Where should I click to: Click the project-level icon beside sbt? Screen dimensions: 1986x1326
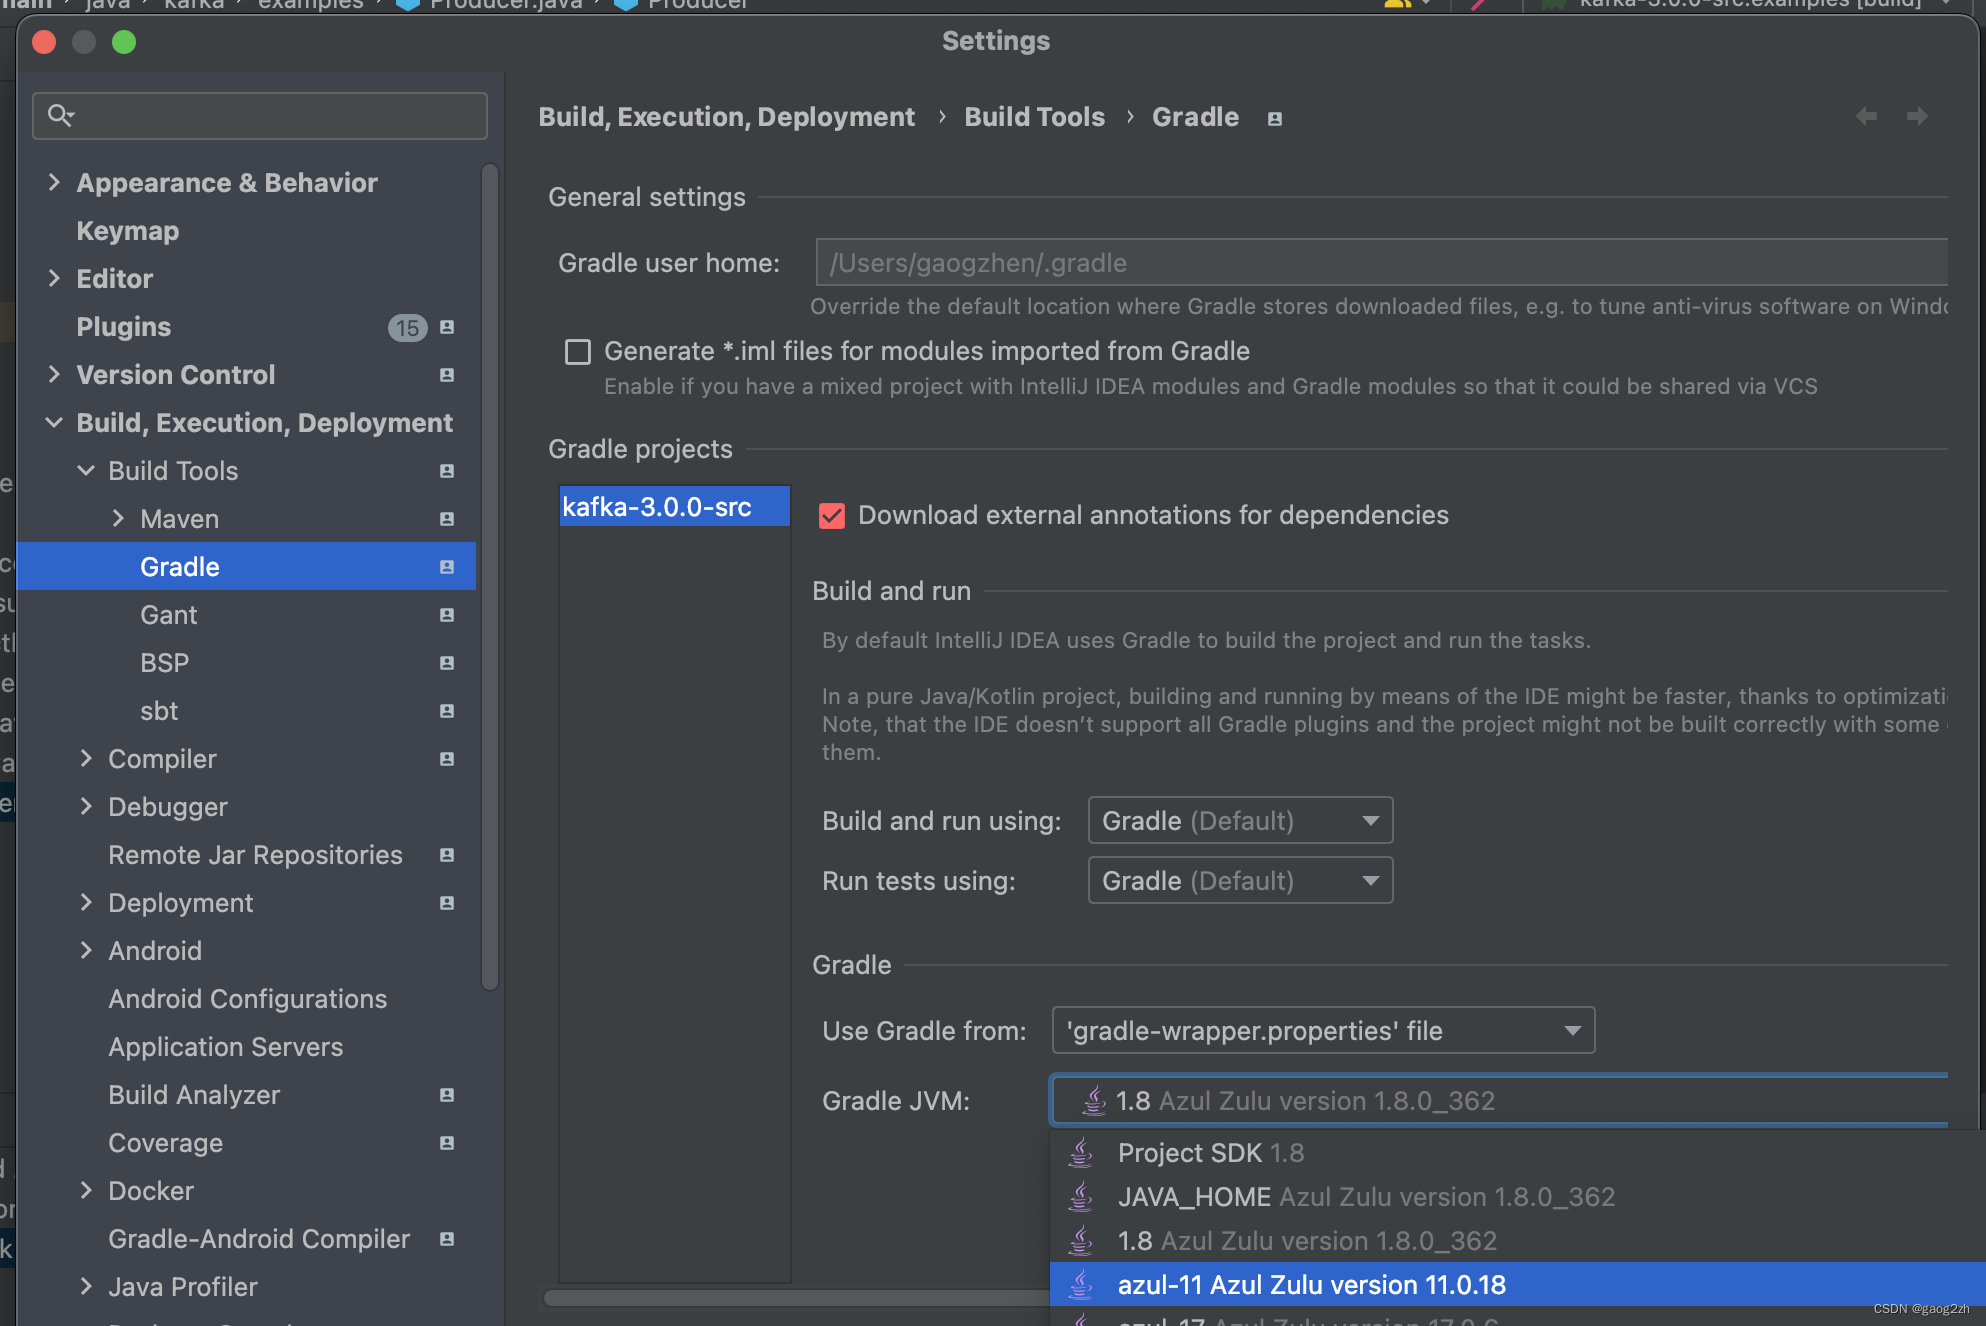447,711
